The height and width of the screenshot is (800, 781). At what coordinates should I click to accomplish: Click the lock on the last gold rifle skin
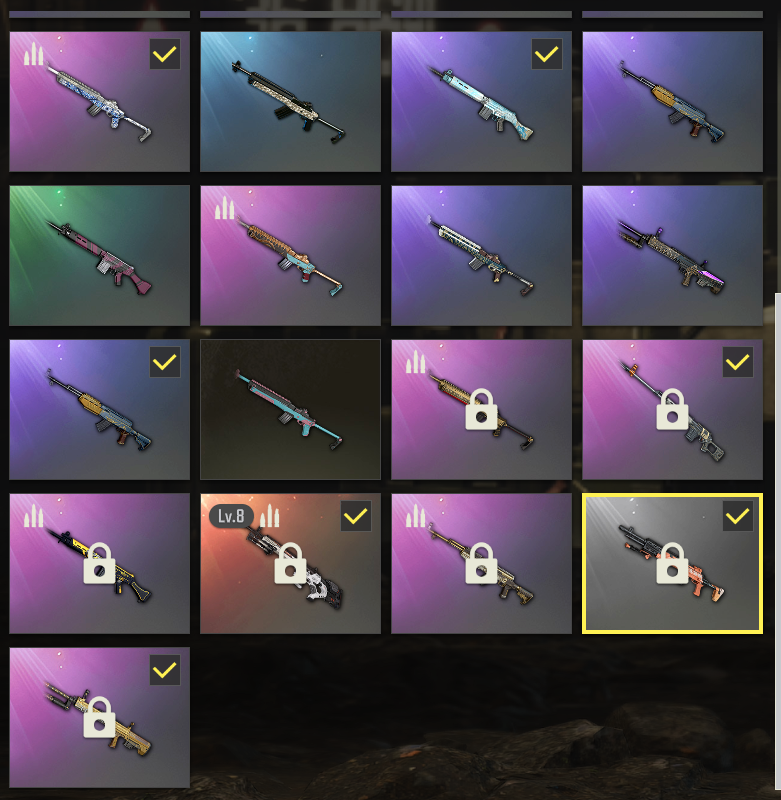coord(99,717)
